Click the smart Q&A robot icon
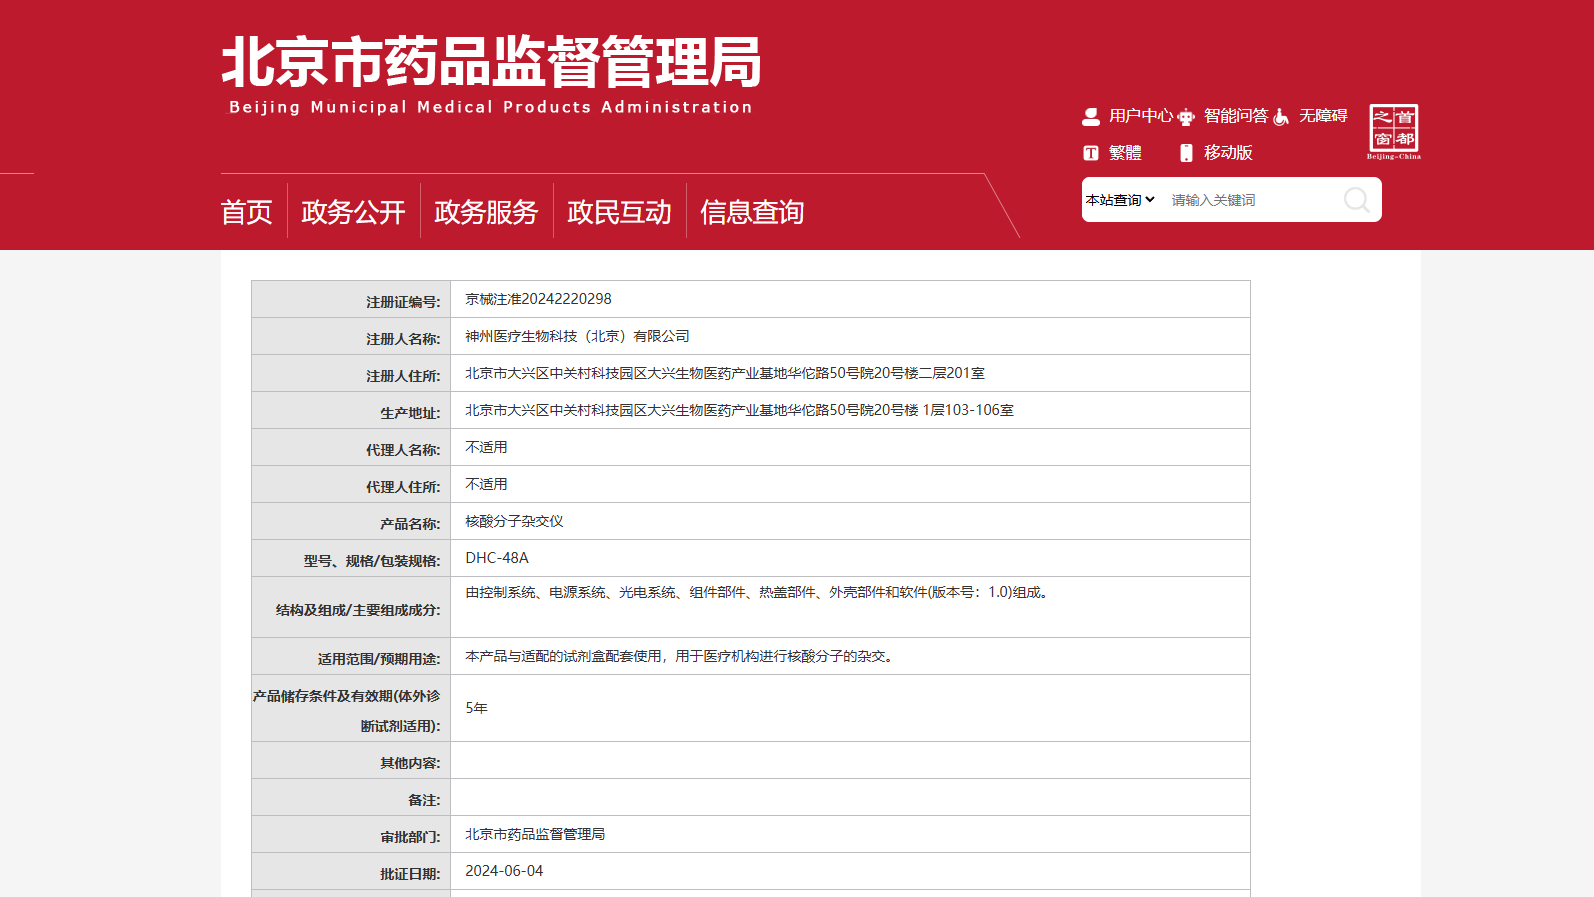1594x897 pixels. coord(1186,117)
